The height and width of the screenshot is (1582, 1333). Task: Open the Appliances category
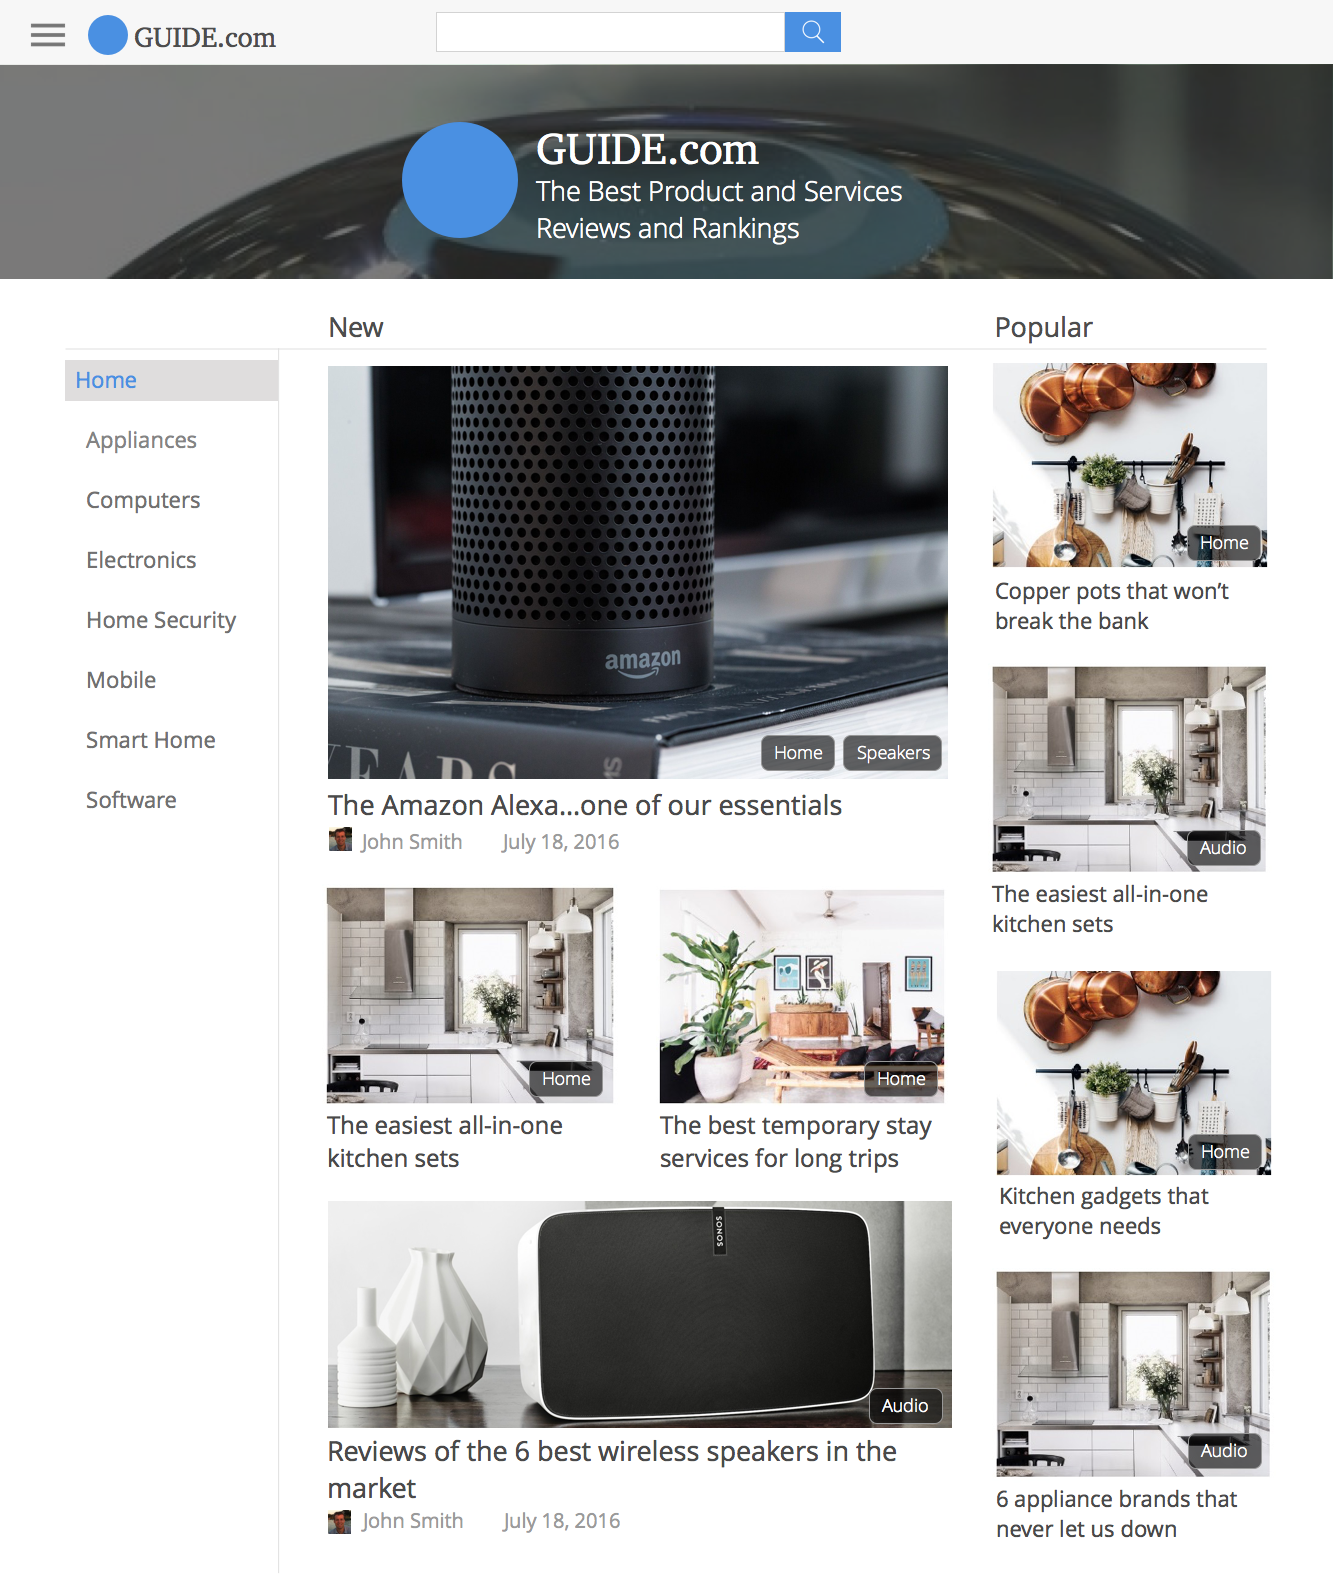tap(141, 440)
